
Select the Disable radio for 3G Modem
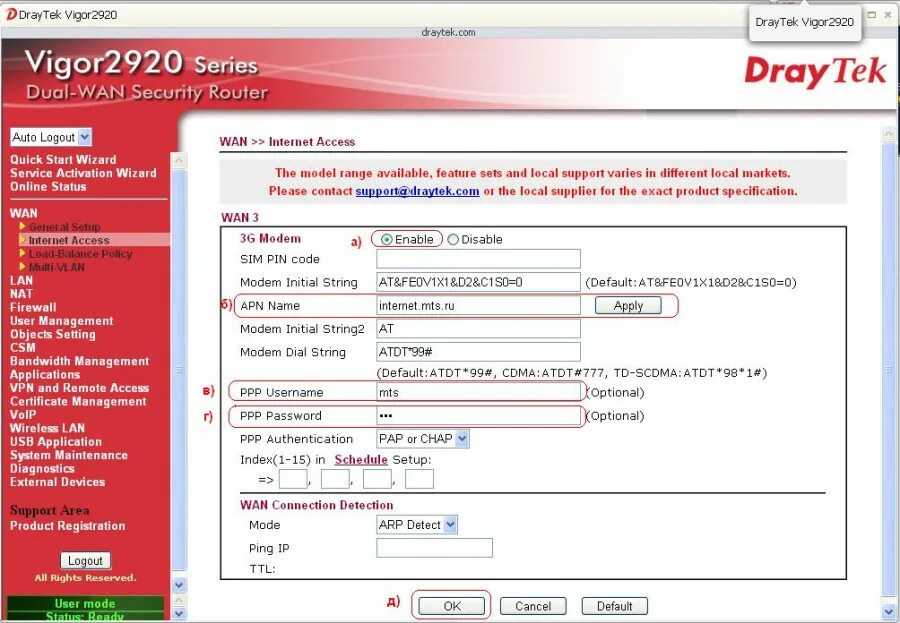pos(453,239)
